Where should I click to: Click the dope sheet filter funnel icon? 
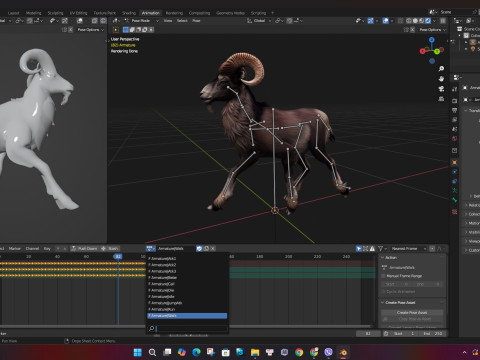tap(380, 249)
